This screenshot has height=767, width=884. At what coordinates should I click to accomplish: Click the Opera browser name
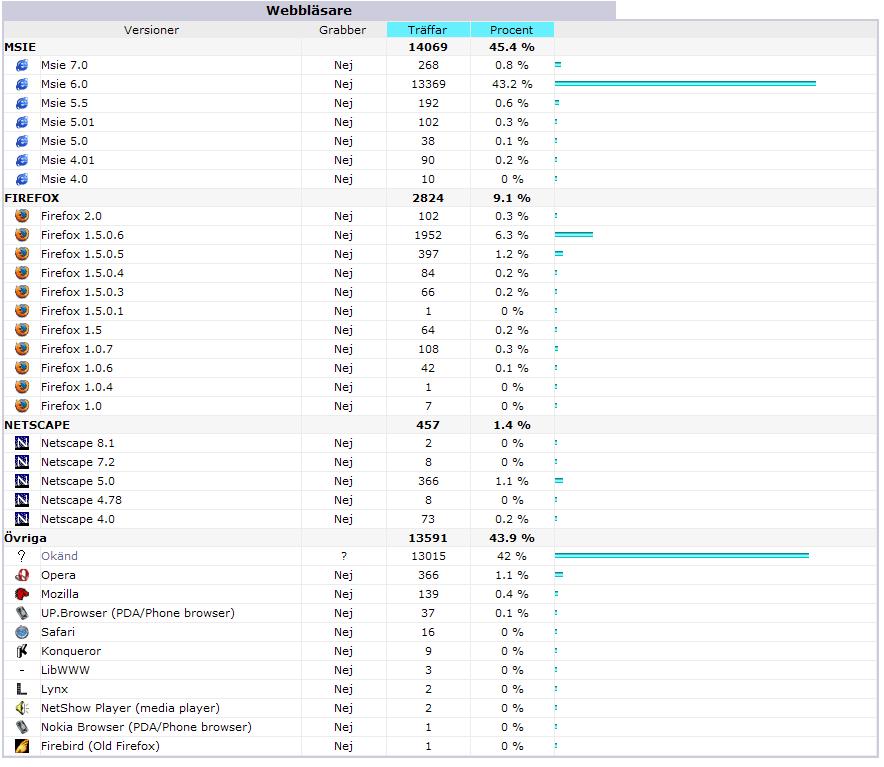[58, 575]
